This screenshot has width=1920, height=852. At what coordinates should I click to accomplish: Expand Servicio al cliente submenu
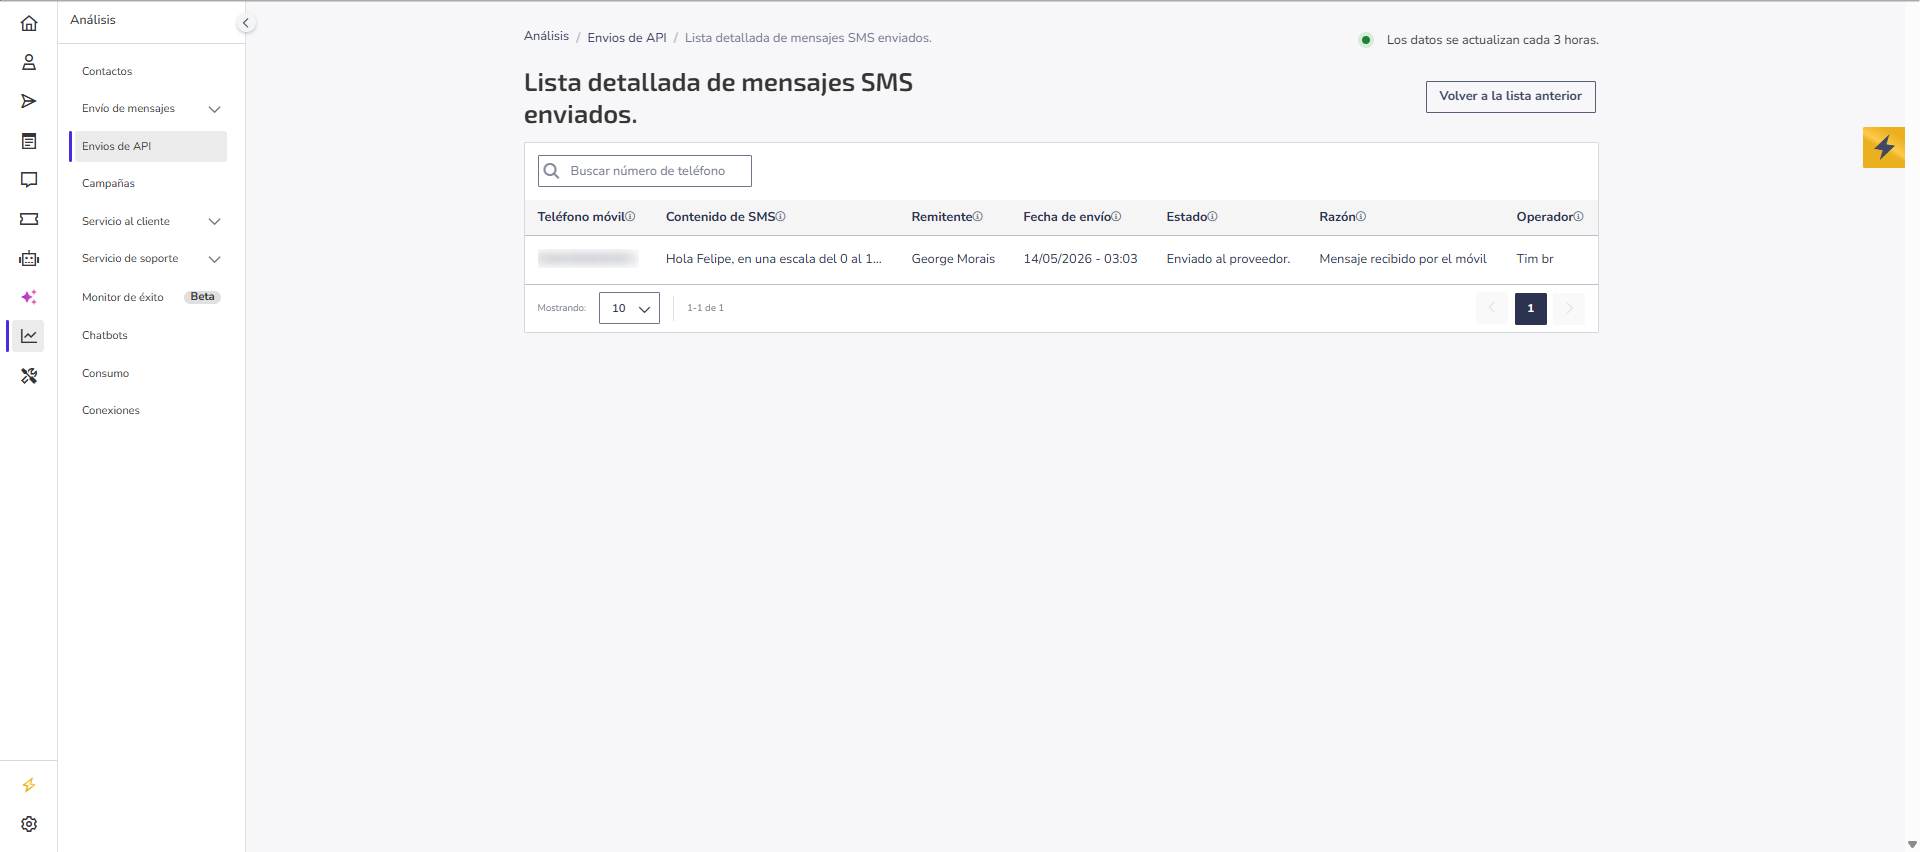coord(214,221)
